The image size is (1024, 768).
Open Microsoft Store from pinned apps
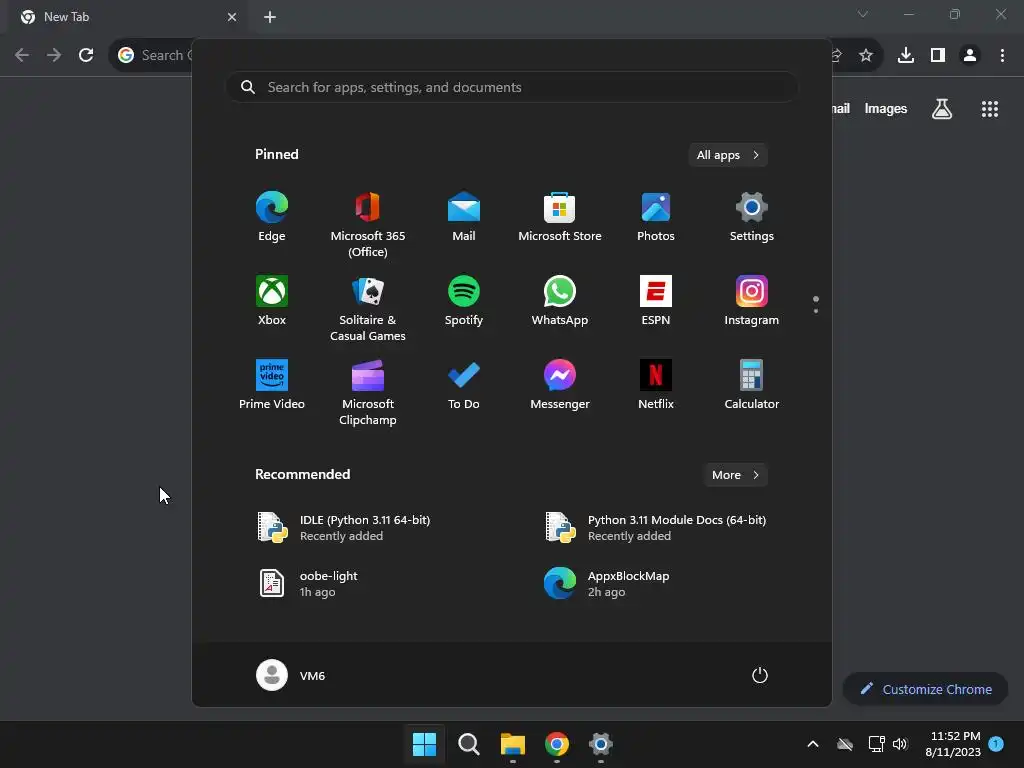(560, 217)
